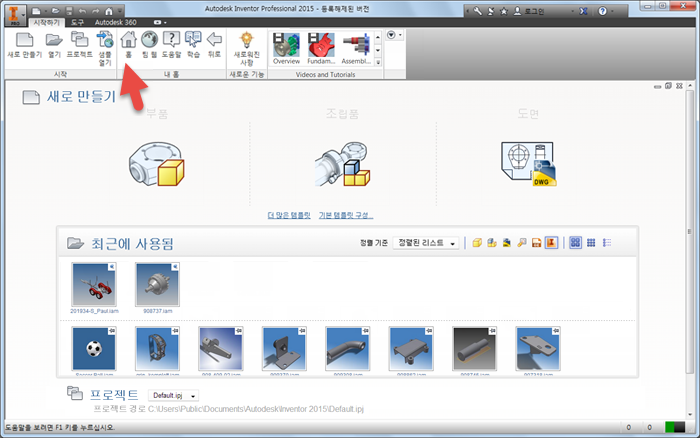
Task: Click the pin on 908737.iam thumbnail
Action: tap(175, 267)
